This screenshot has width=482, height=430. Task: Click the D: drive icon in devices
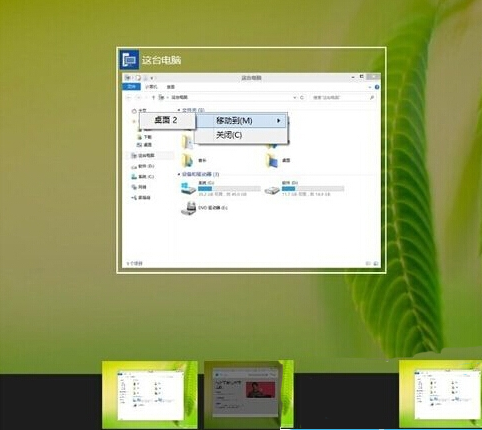(272, 190)
